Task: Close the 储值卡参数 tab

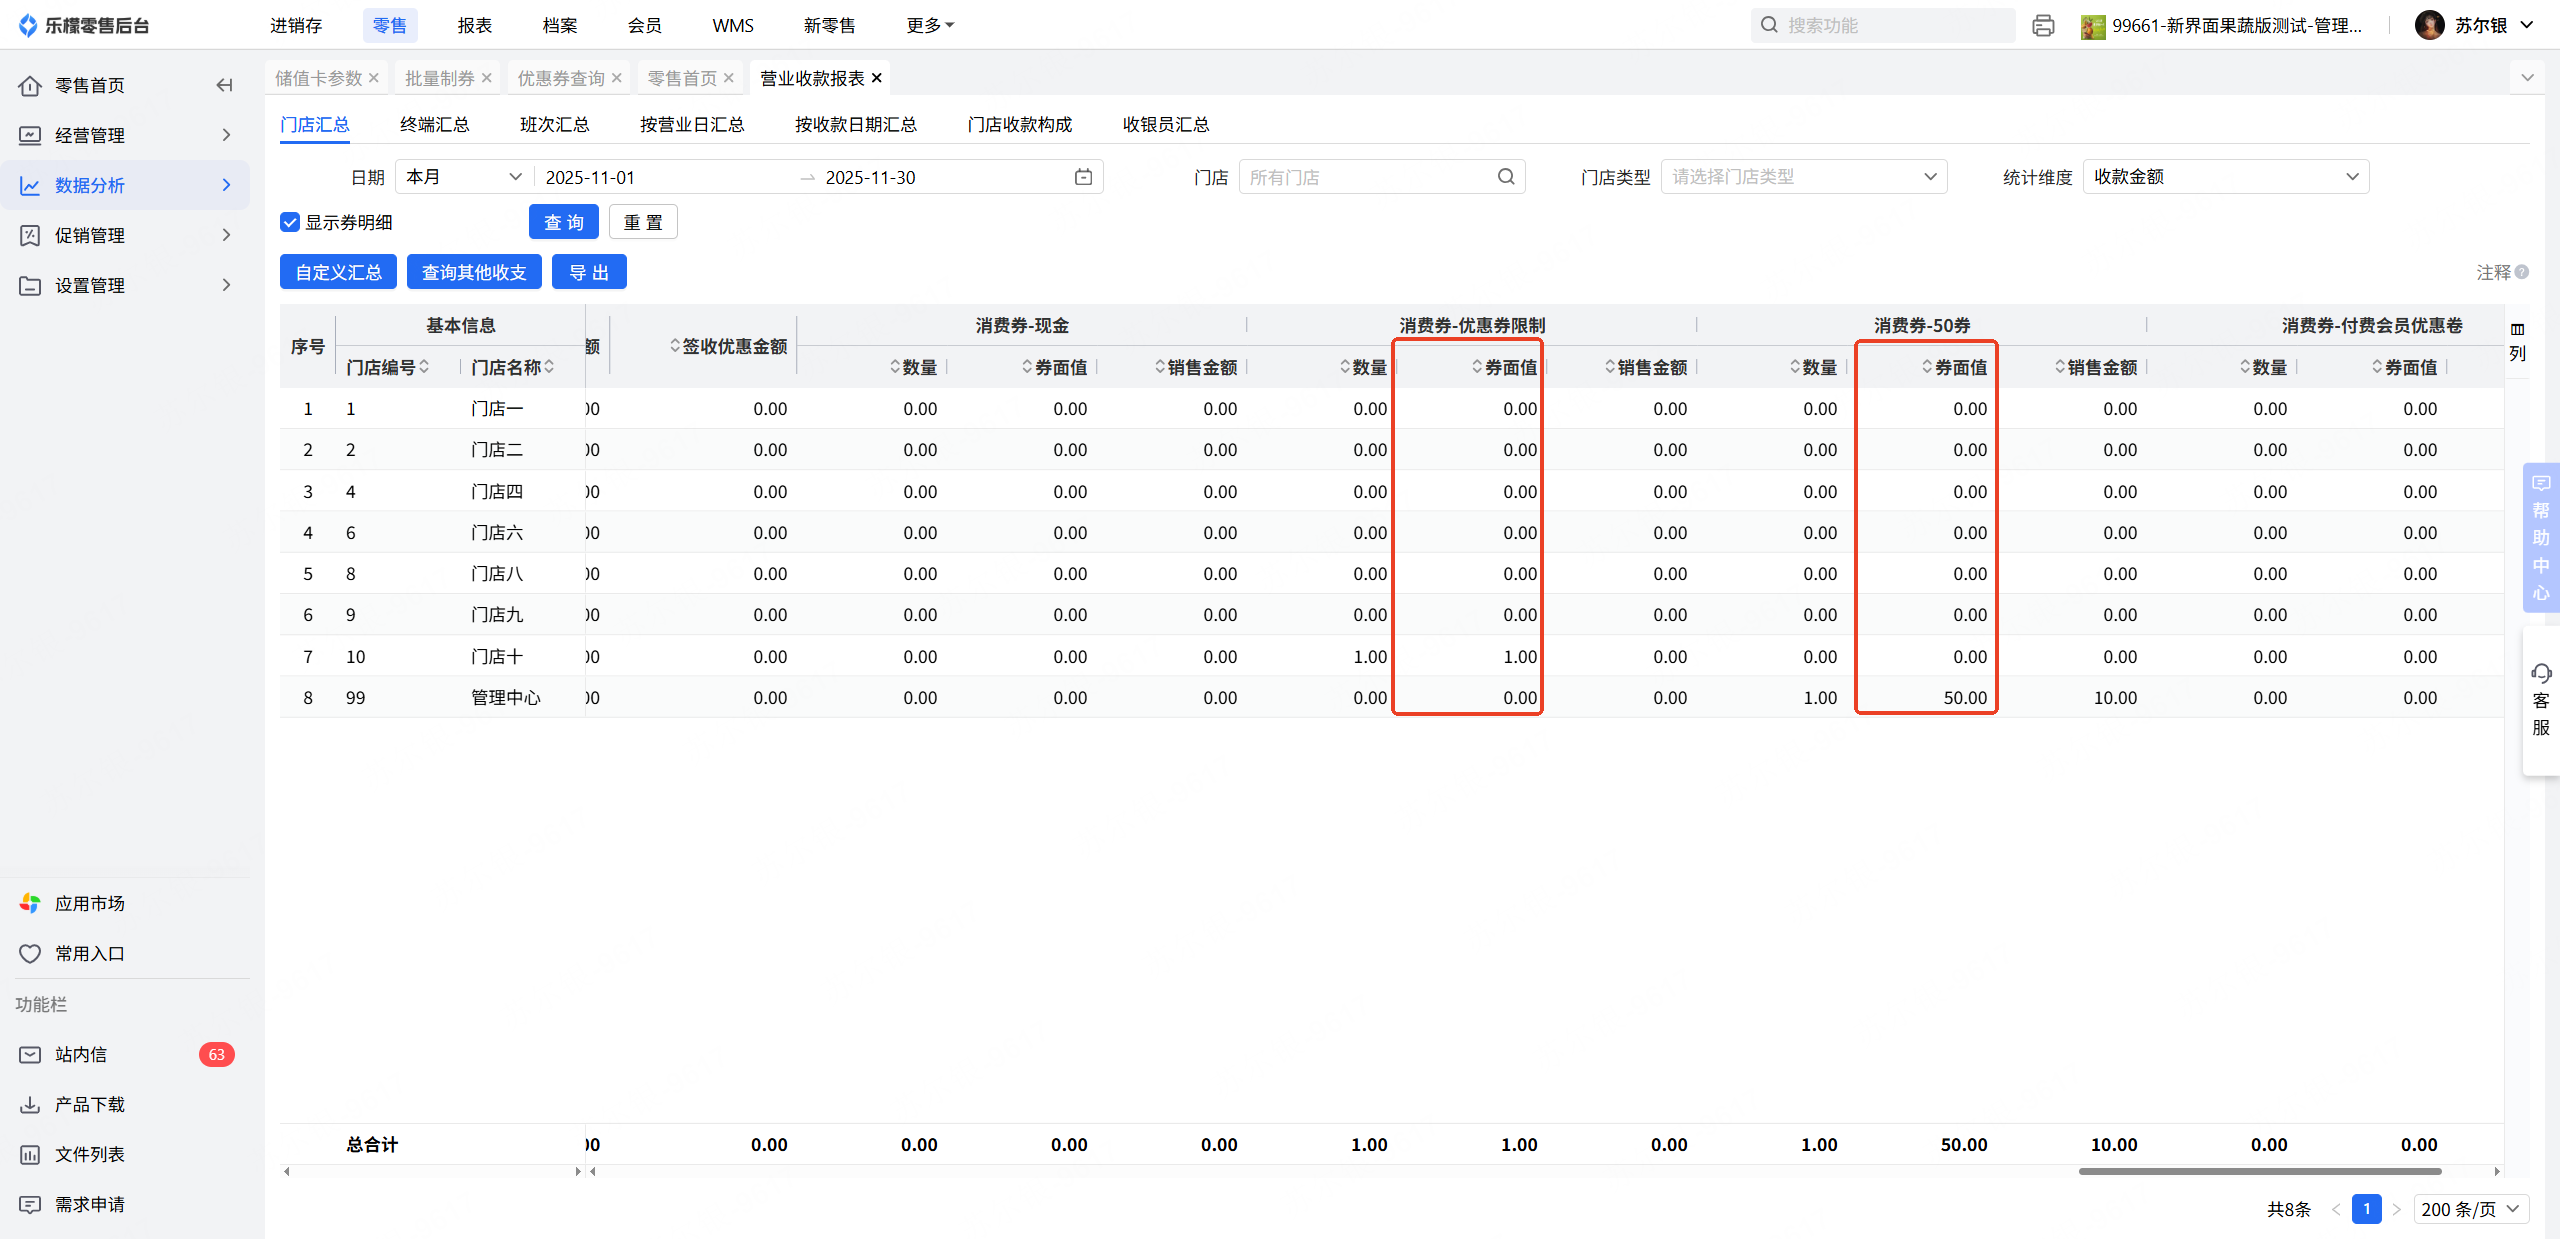Action: coord(374,78)
